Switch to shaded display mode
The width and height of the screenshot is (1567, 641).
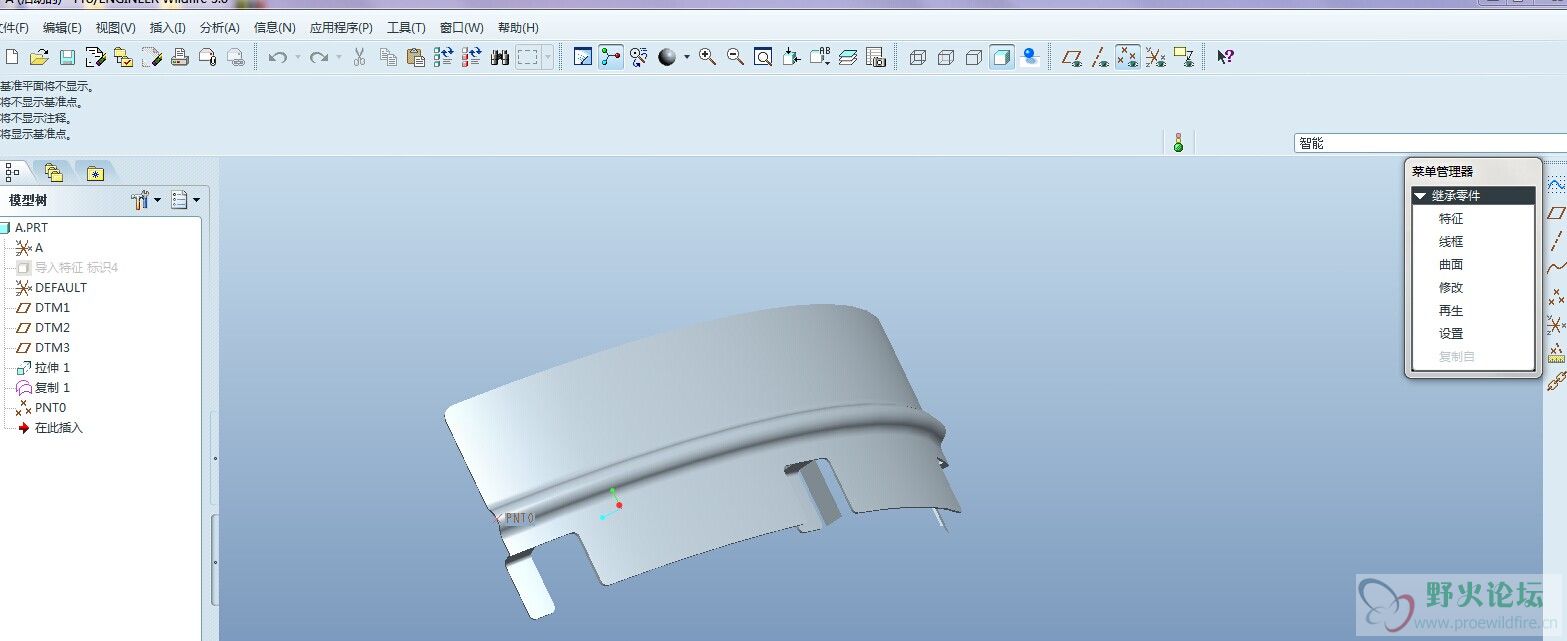click(x=1002, y=57)
